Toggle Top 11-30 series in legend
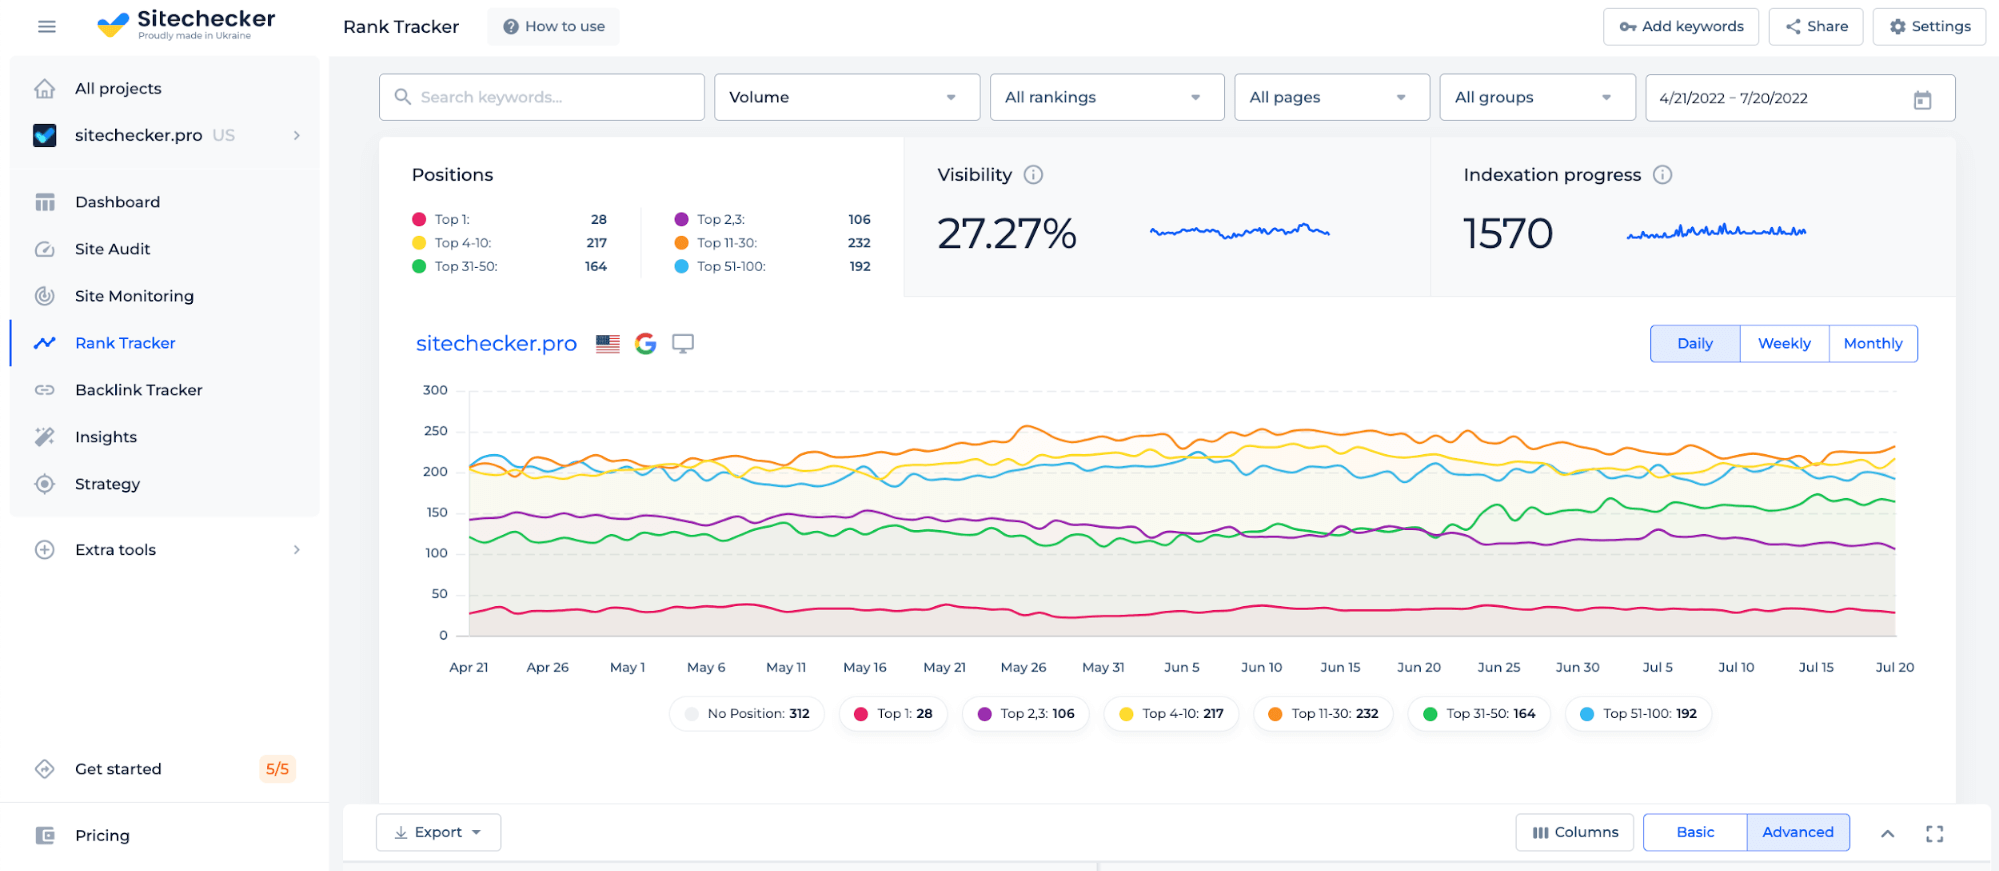1999x871 pixels. coord(1323,714)
